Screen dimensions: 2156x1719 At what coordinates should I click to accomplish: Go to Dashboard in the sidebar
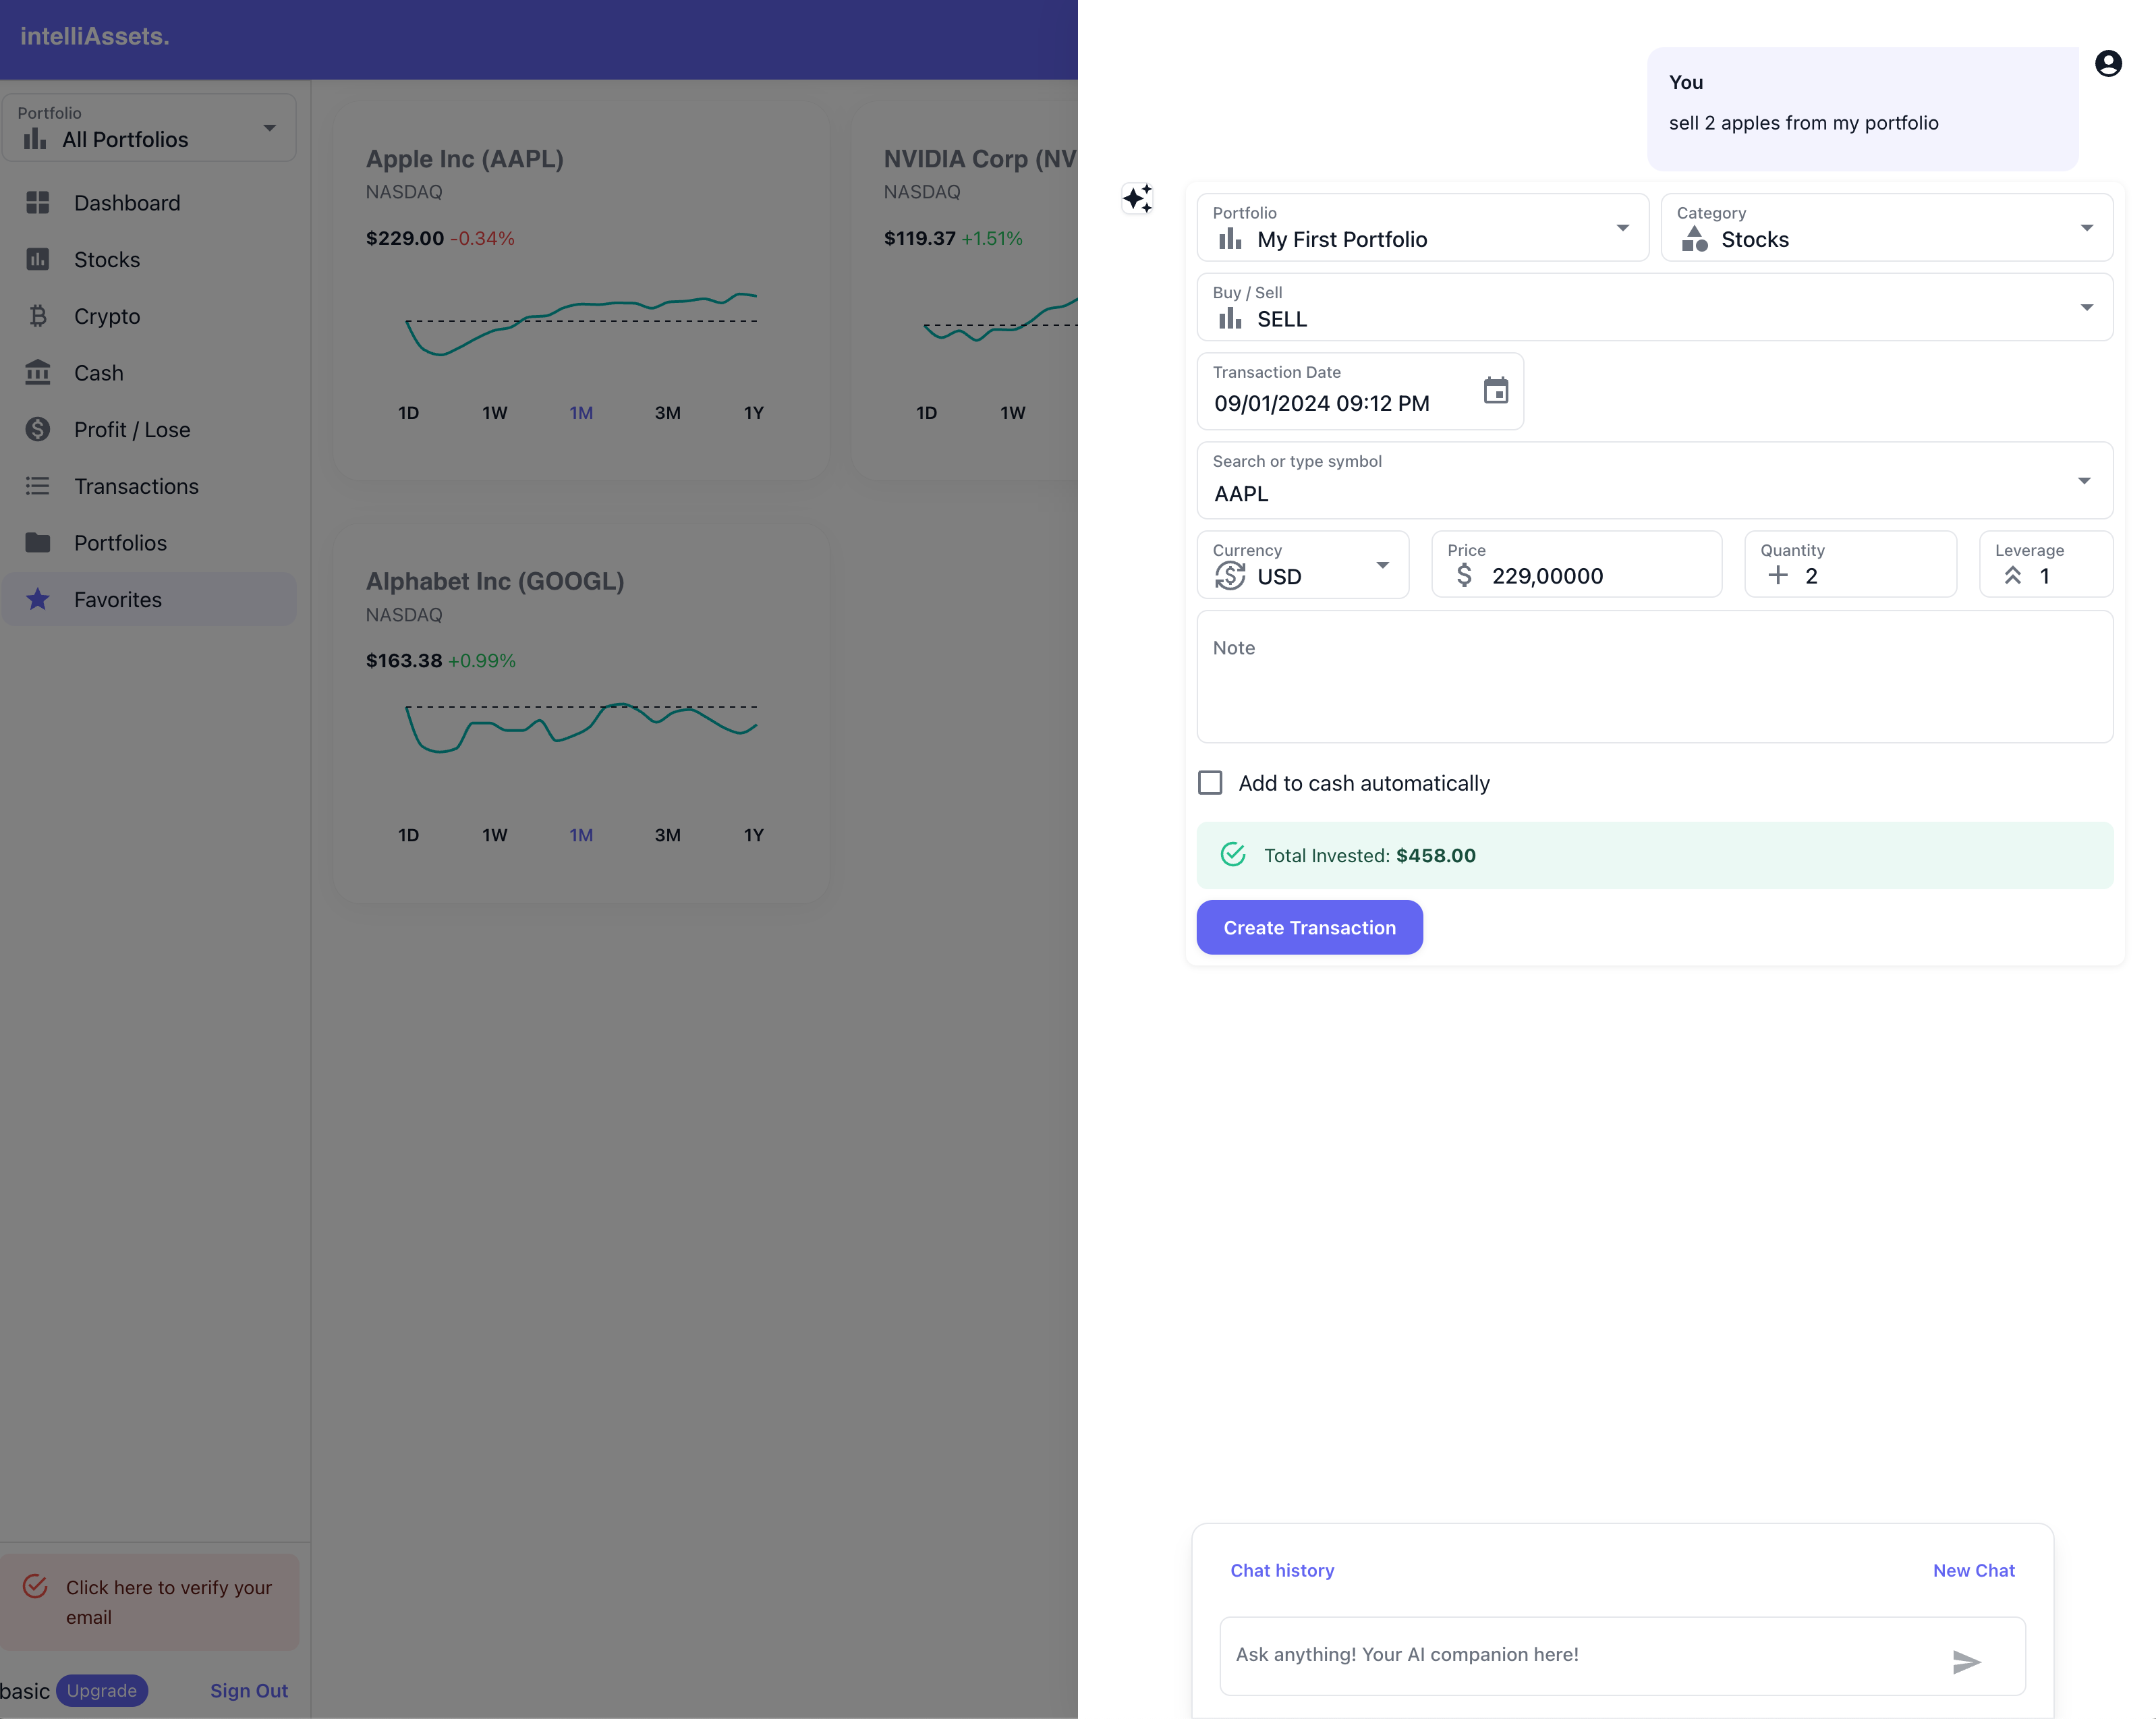[x=127, y=203]
